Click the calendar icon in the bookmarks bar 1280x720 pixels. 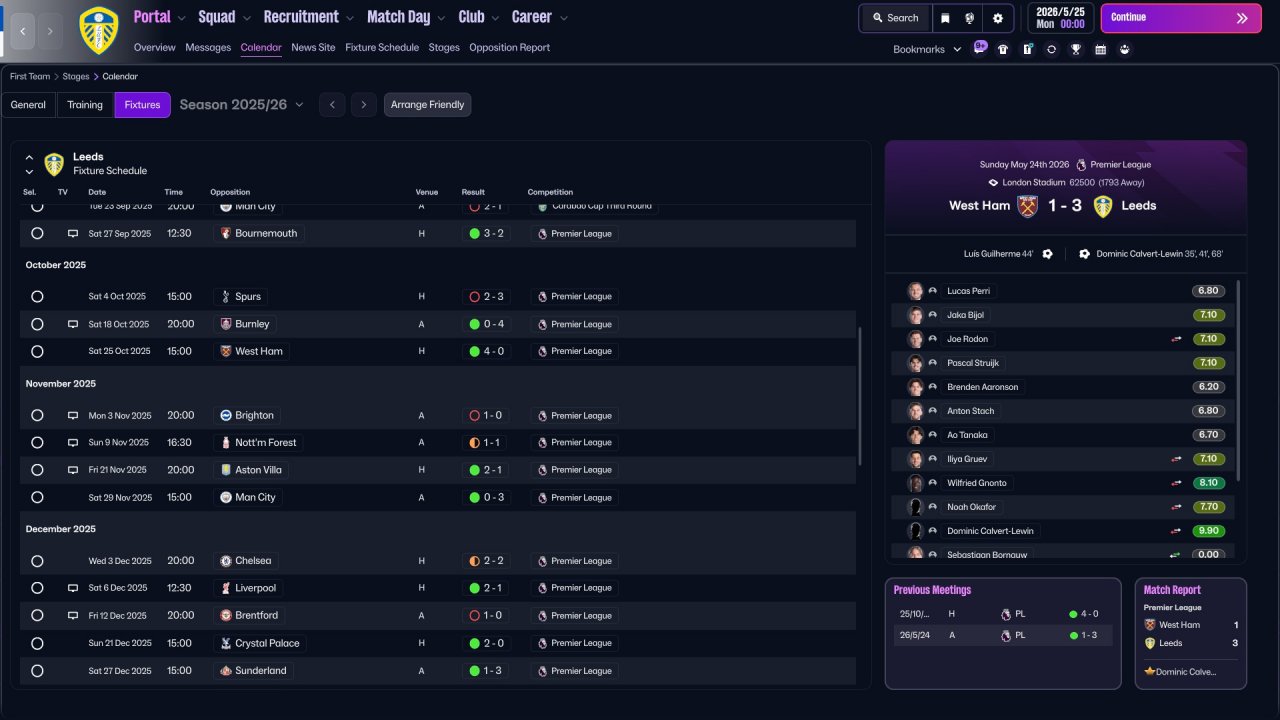pyautogui.click(x=1100, y=49)
